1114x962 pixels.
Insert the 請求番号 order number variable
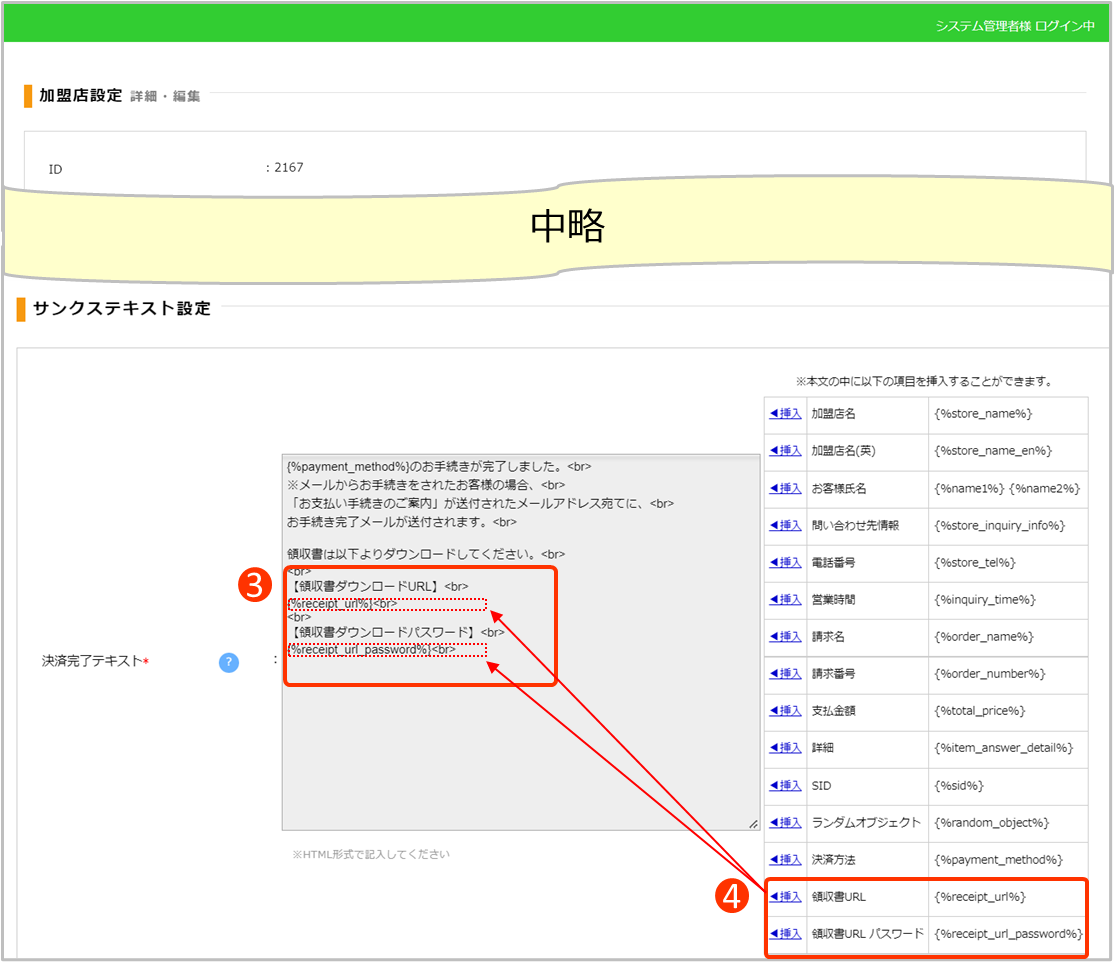785,674
